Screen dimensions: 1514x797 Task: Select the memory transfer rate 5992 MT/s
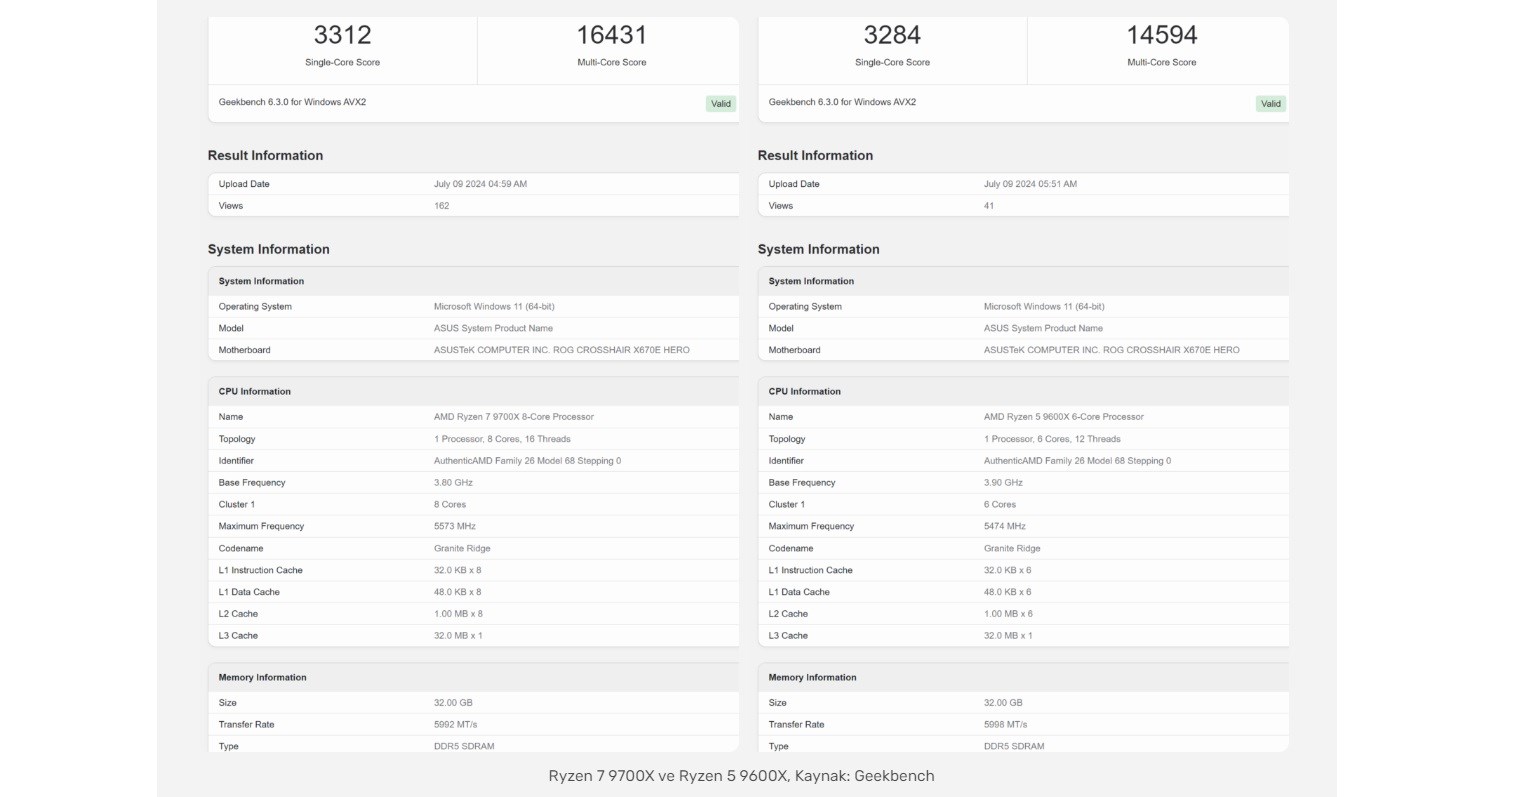tap(456, 725)
